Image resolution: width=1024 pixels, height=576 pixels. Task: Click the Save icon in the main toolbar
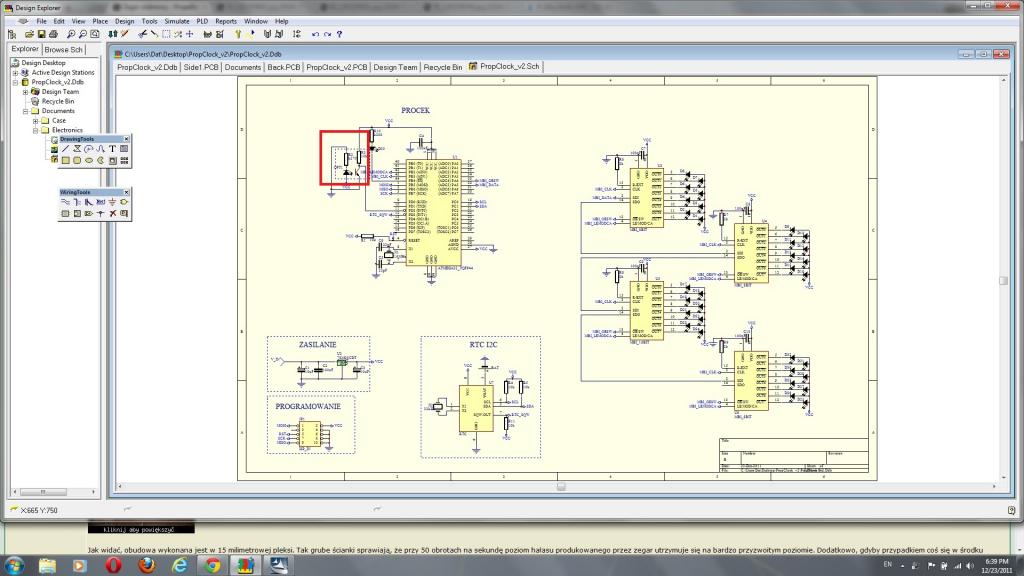[x=41, y=33]
